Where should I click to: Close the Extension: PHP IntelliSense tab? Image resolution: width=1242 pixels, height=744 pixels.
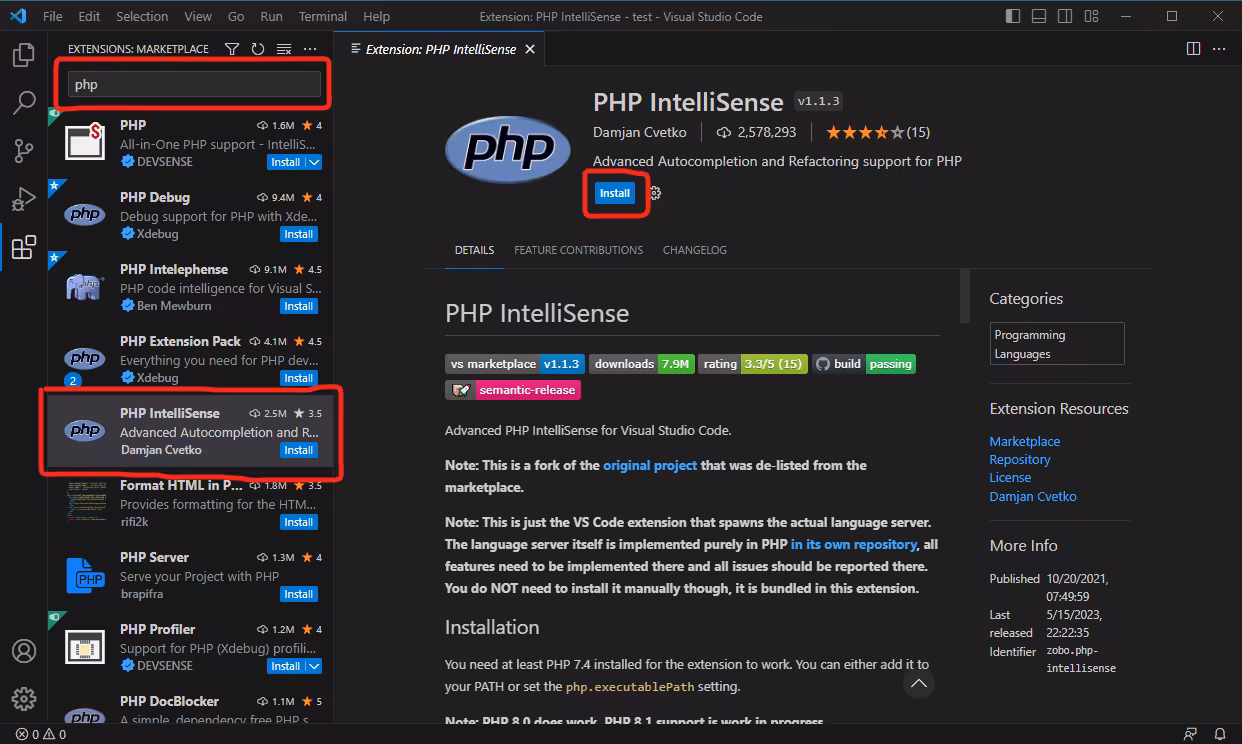click(530, 49)
